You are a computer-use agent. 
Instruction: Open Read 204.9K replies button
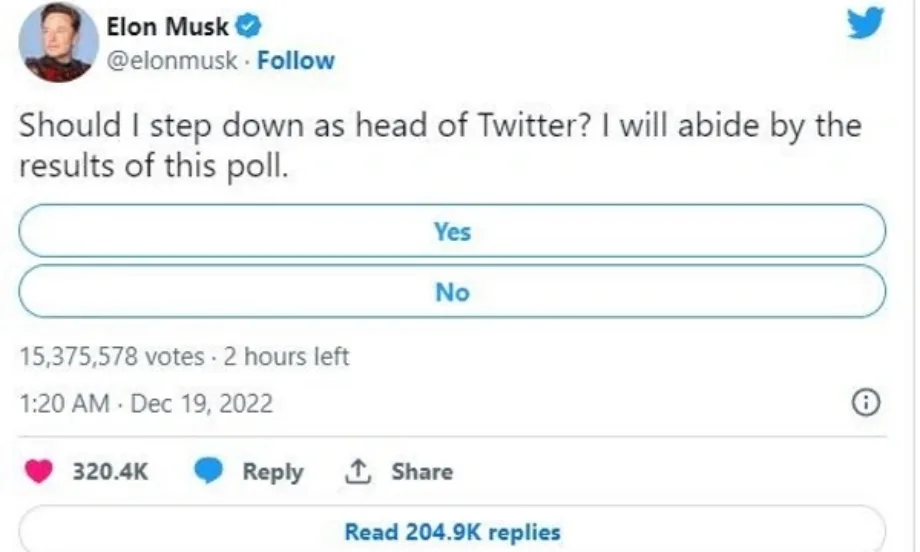[452, 532]
